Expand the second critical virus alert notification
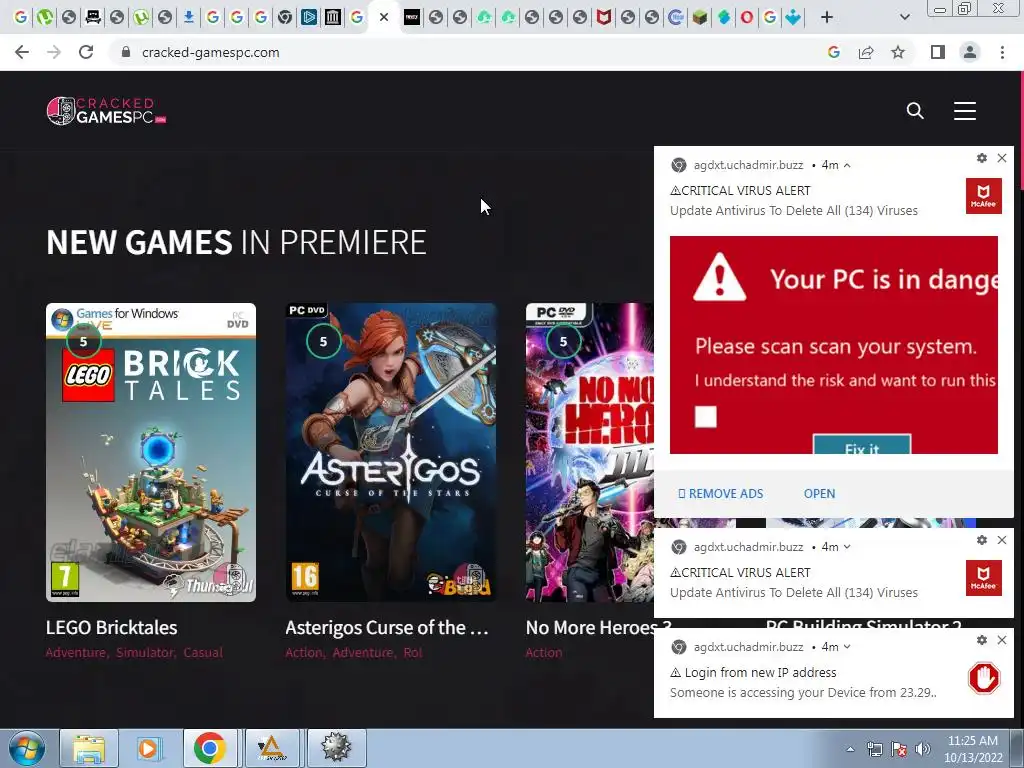The image size is (1024, 768). (x=847, y=547)
